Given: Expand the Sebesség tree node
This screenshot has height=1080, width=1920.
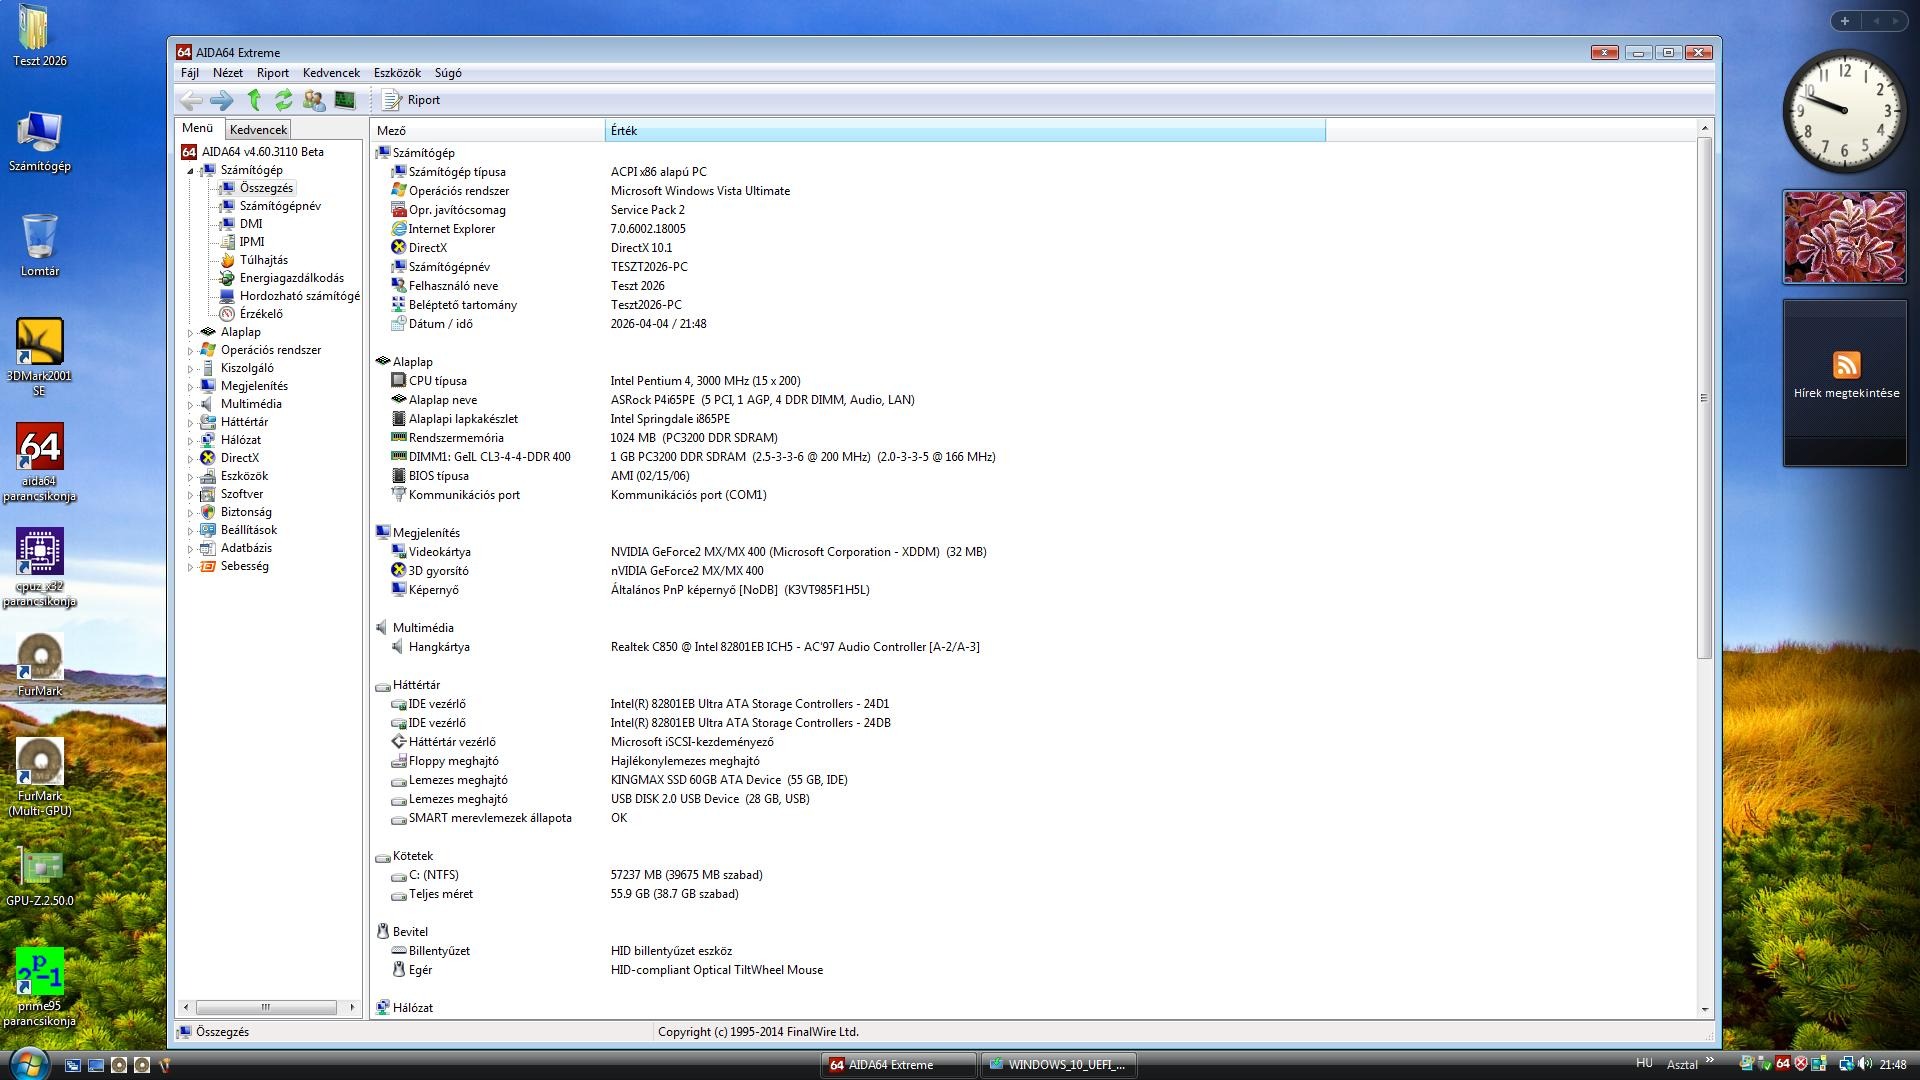Looking at the screenshot, I should 190,567.
